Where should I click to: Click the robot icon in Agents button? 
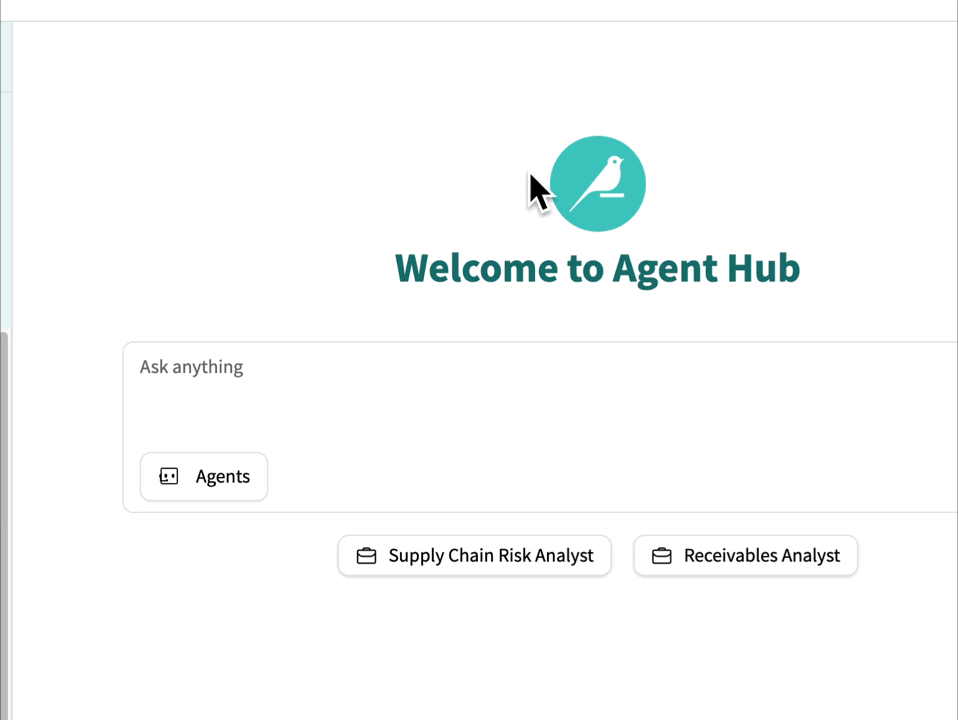169,476
